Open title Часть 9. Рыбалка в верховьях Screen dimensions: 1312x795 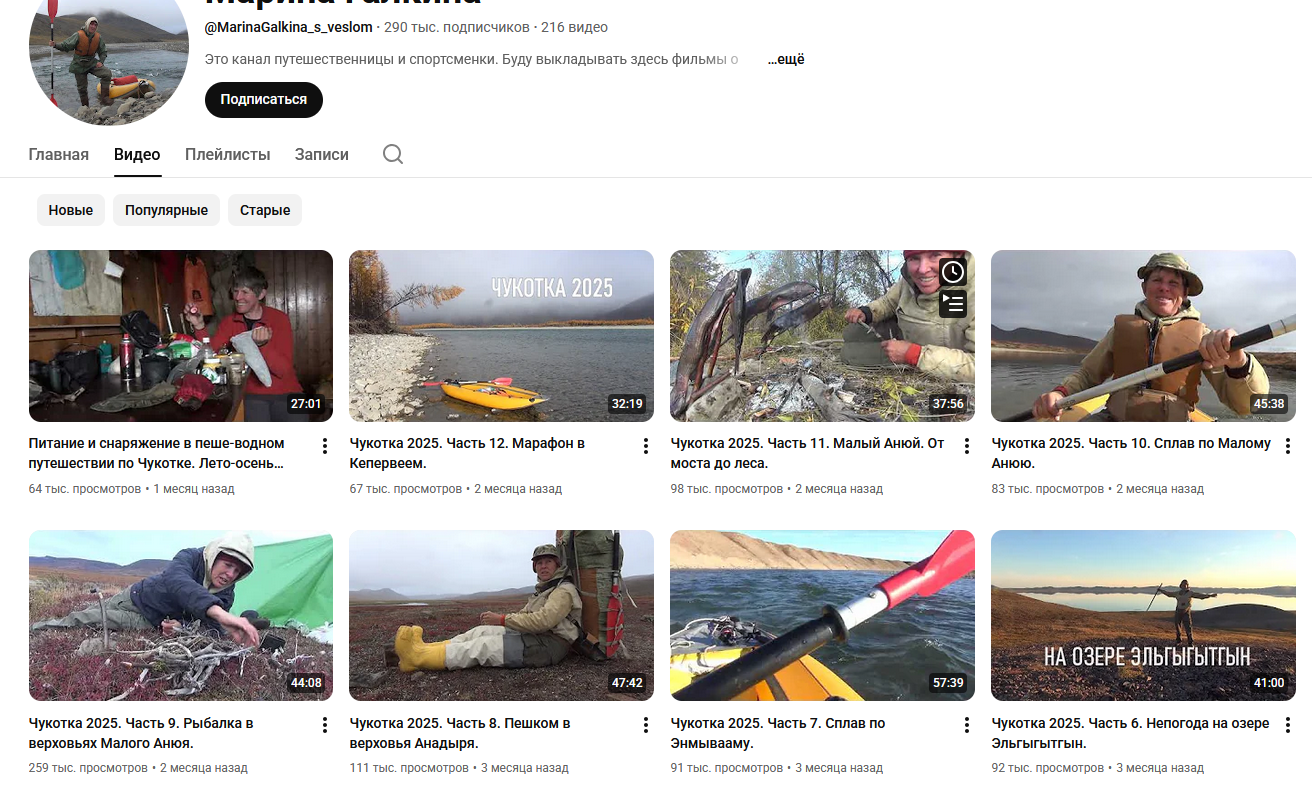[x=141, y=733]
